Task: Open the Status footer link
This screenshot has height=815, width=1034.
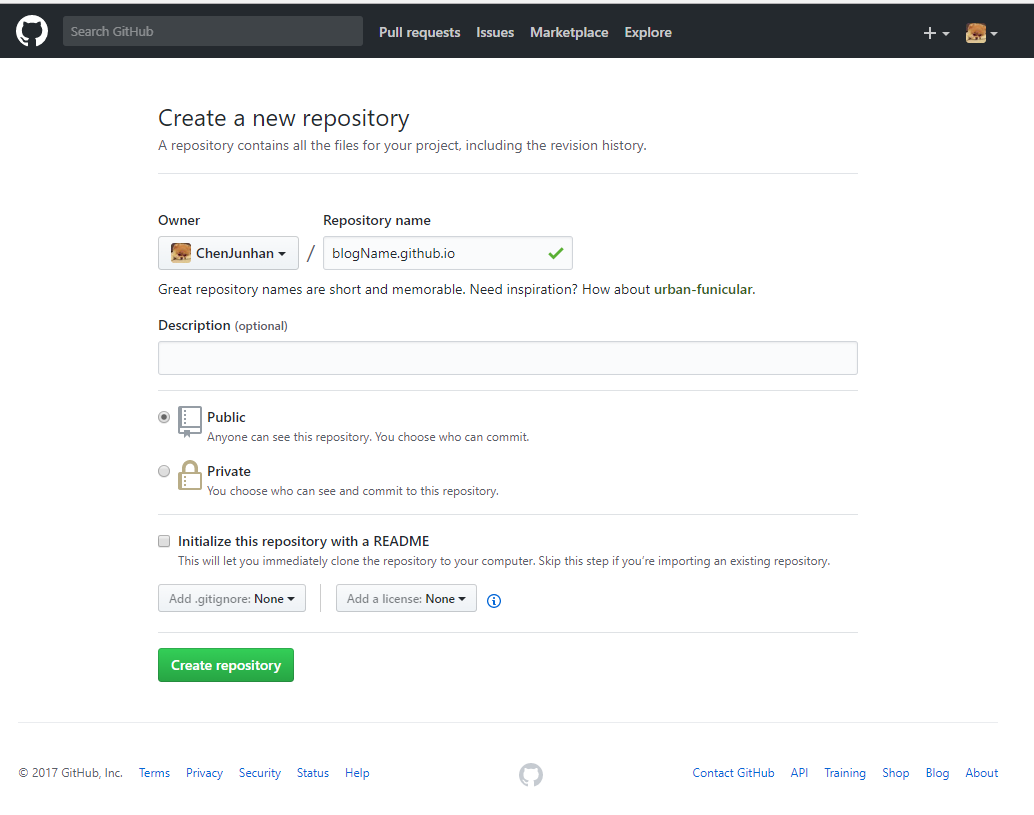Action: pyautogui.click(x=313, y=773)
